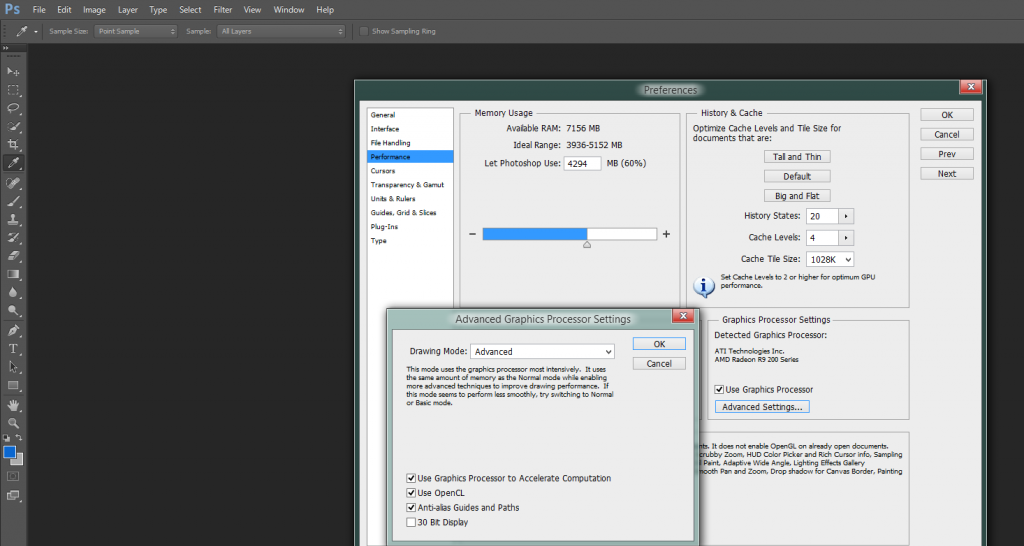The width and height of the screenshot is (1024, 546).
Task: Select the Zoom tool
Action: (13, 423)
